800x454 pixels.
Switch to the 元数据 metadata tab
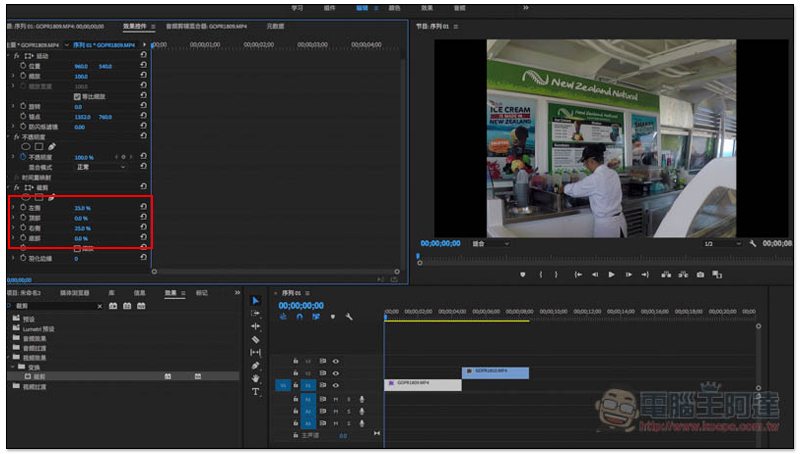275,27
